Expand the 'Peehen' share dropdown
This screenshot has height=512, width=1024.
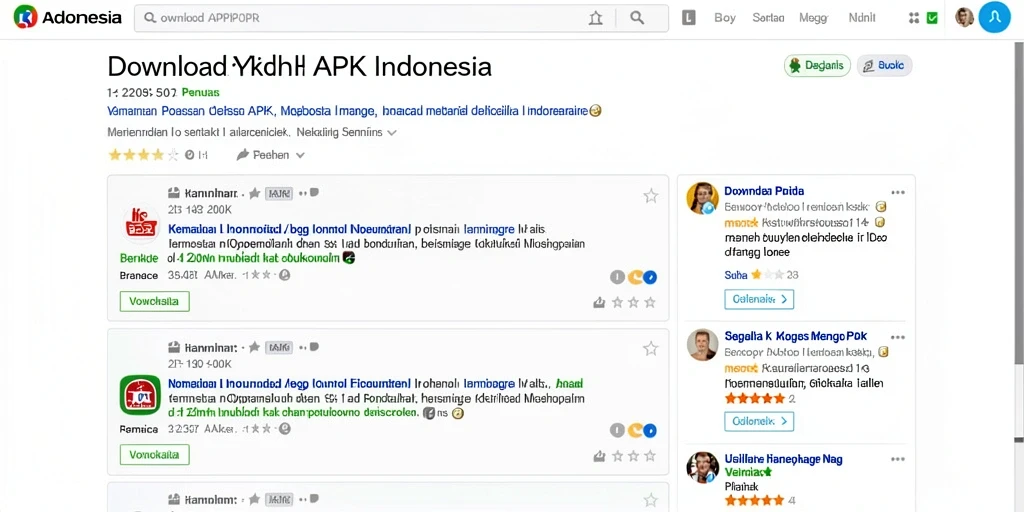270,155
